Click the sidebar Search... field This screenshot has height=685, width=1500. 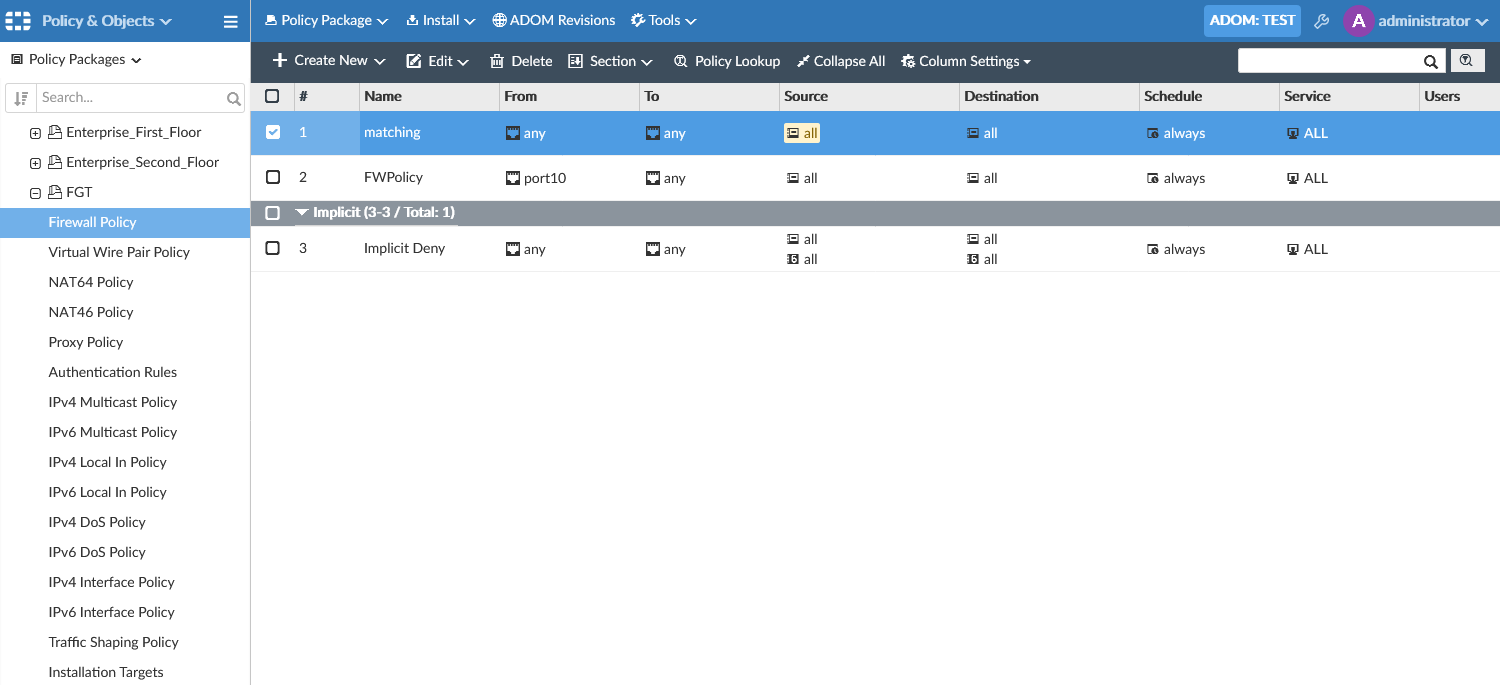click(x=130, y=98)
